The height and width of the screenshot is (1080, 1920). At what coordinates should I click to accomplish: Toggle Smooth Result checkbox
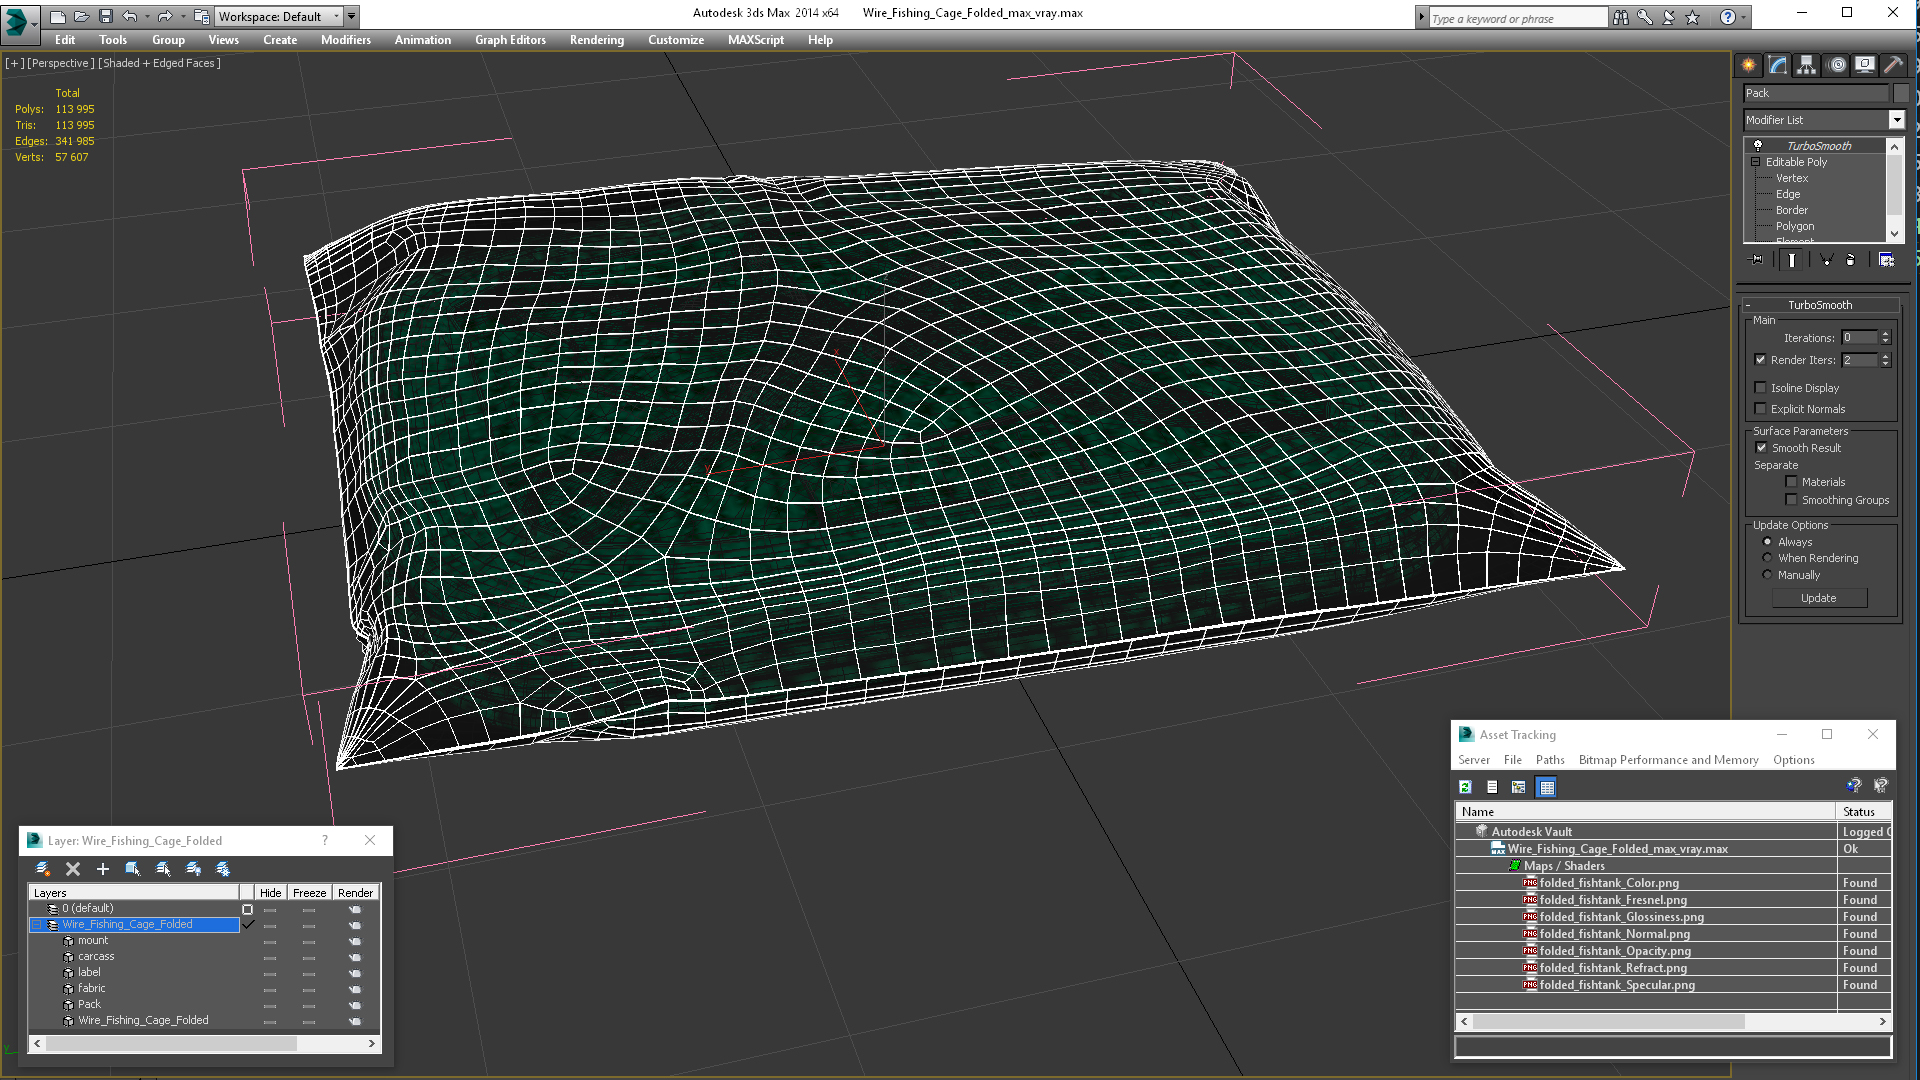(x=1762, y=448)
